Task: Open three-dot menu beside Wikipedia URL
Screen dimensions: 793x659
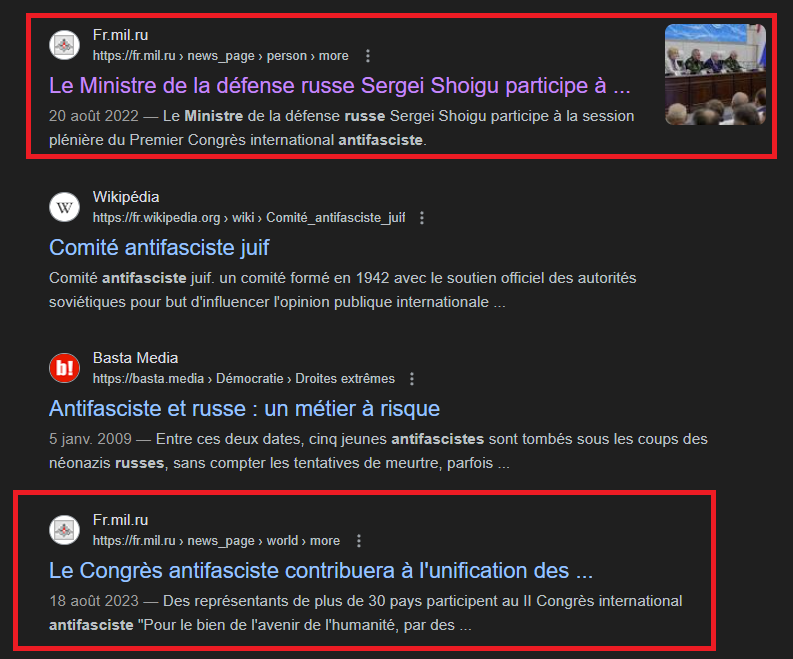Action: 422,218
